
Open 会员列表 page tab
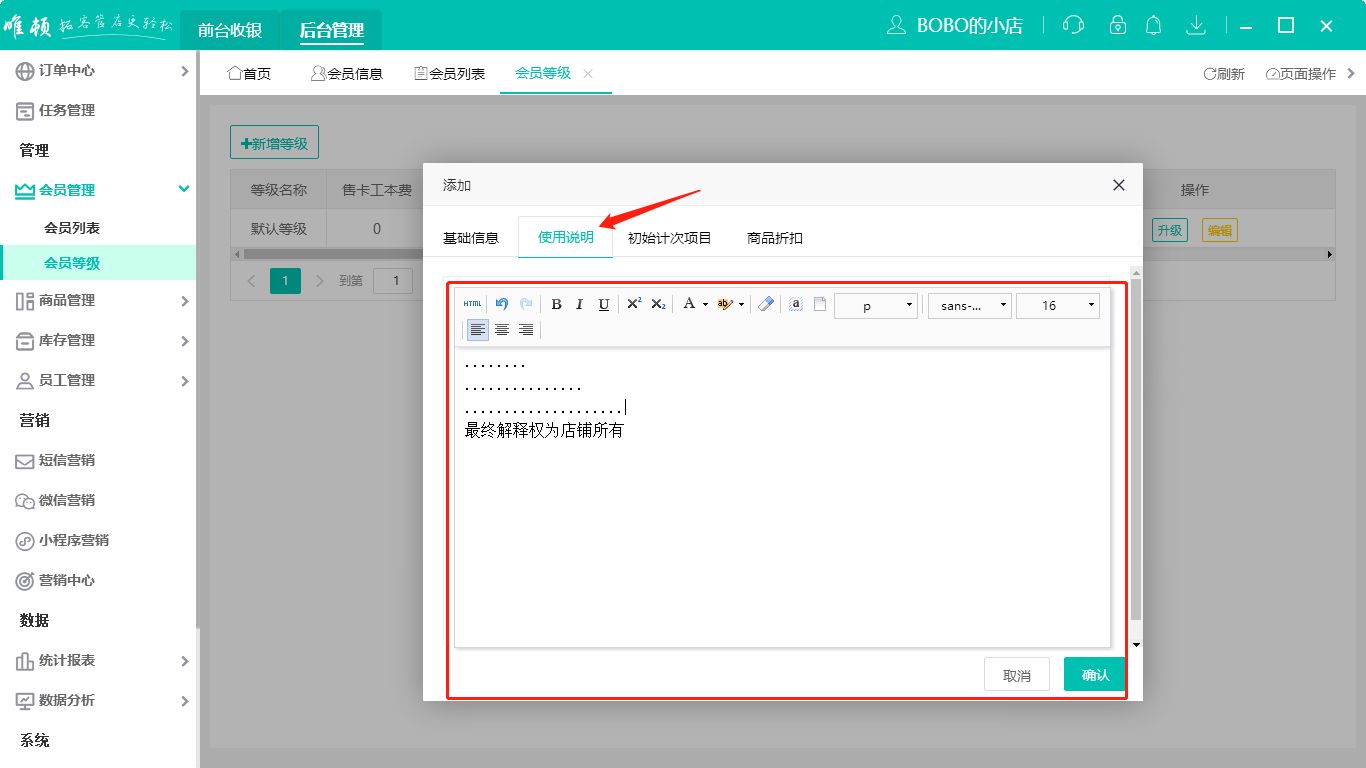point(449,73)
